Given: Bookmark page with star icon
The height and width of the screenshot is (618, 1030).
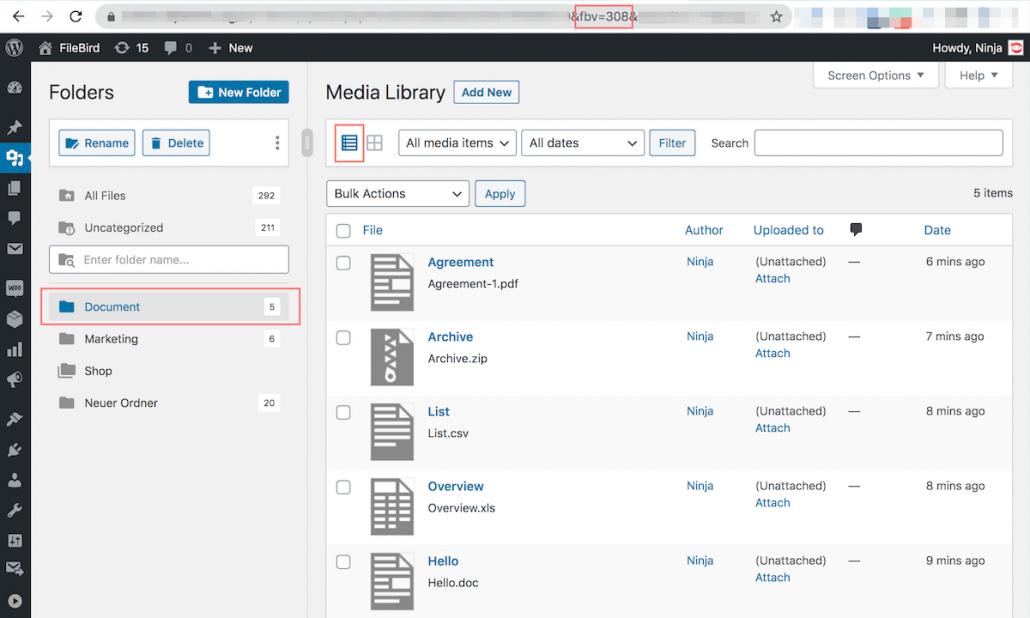Looking at the screenshot, I should pyautogui.click(x=776, y=17).
